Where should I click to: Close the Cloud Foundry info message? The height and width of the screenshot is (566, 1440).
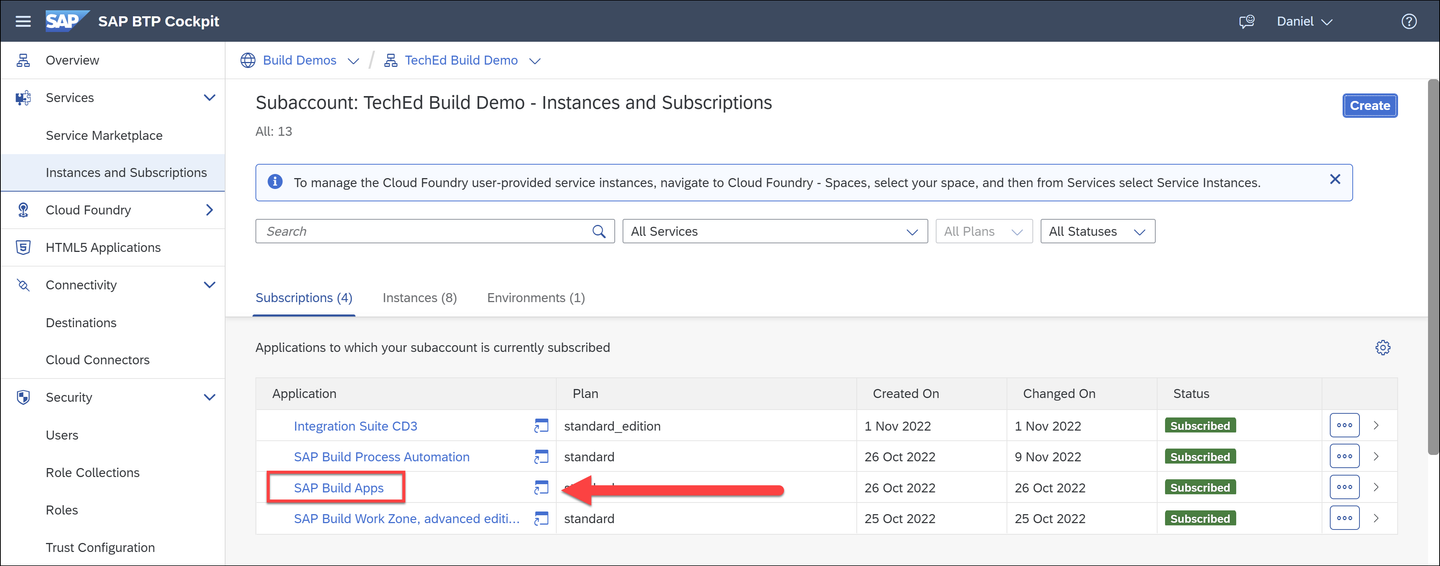point(1335,179)
